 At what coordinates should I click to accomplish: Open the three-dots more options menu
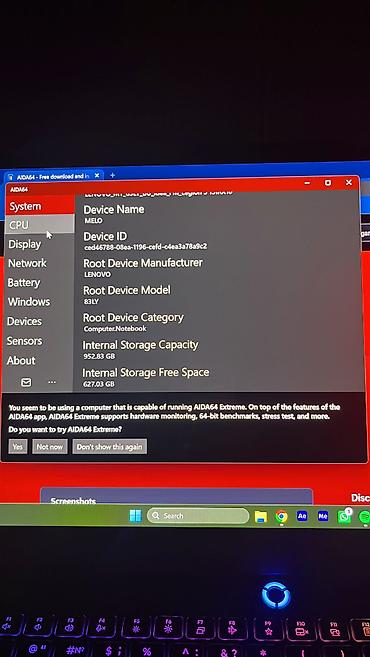click(x=52, y=382)
